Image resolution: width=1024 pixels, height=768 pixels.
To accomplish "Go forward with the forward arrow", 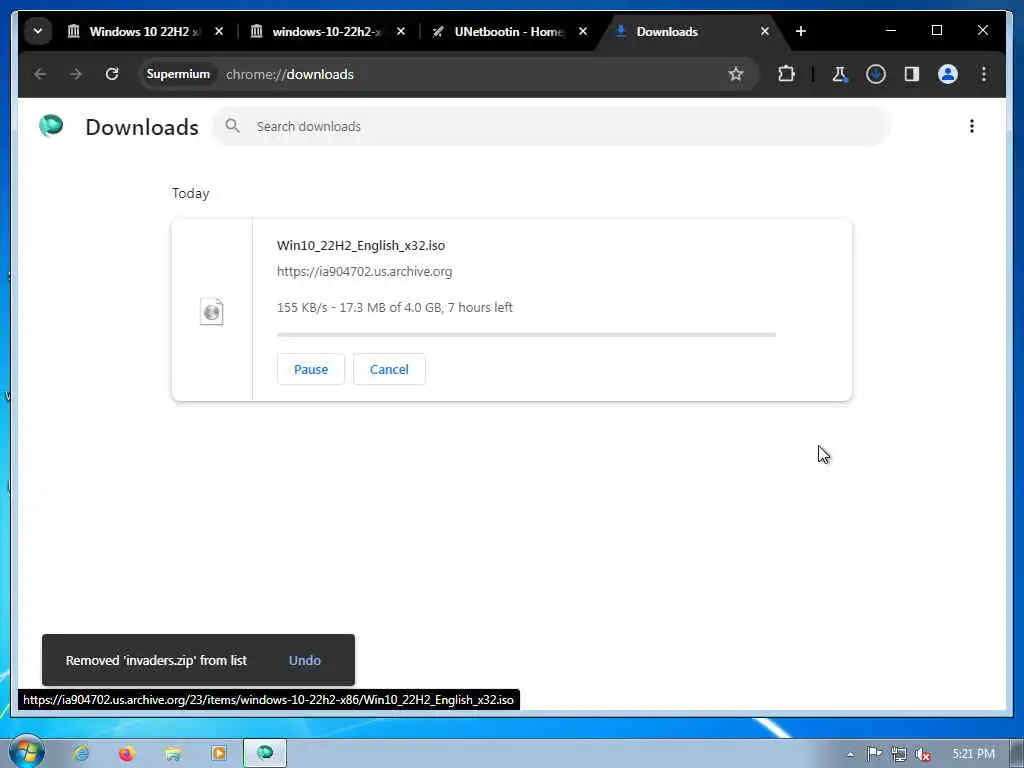I will click(x=76, y=74).
